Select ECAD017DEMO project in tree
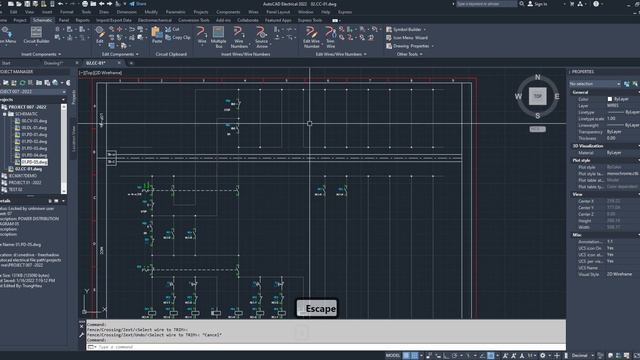640x360 pixels. click(23, 176)
